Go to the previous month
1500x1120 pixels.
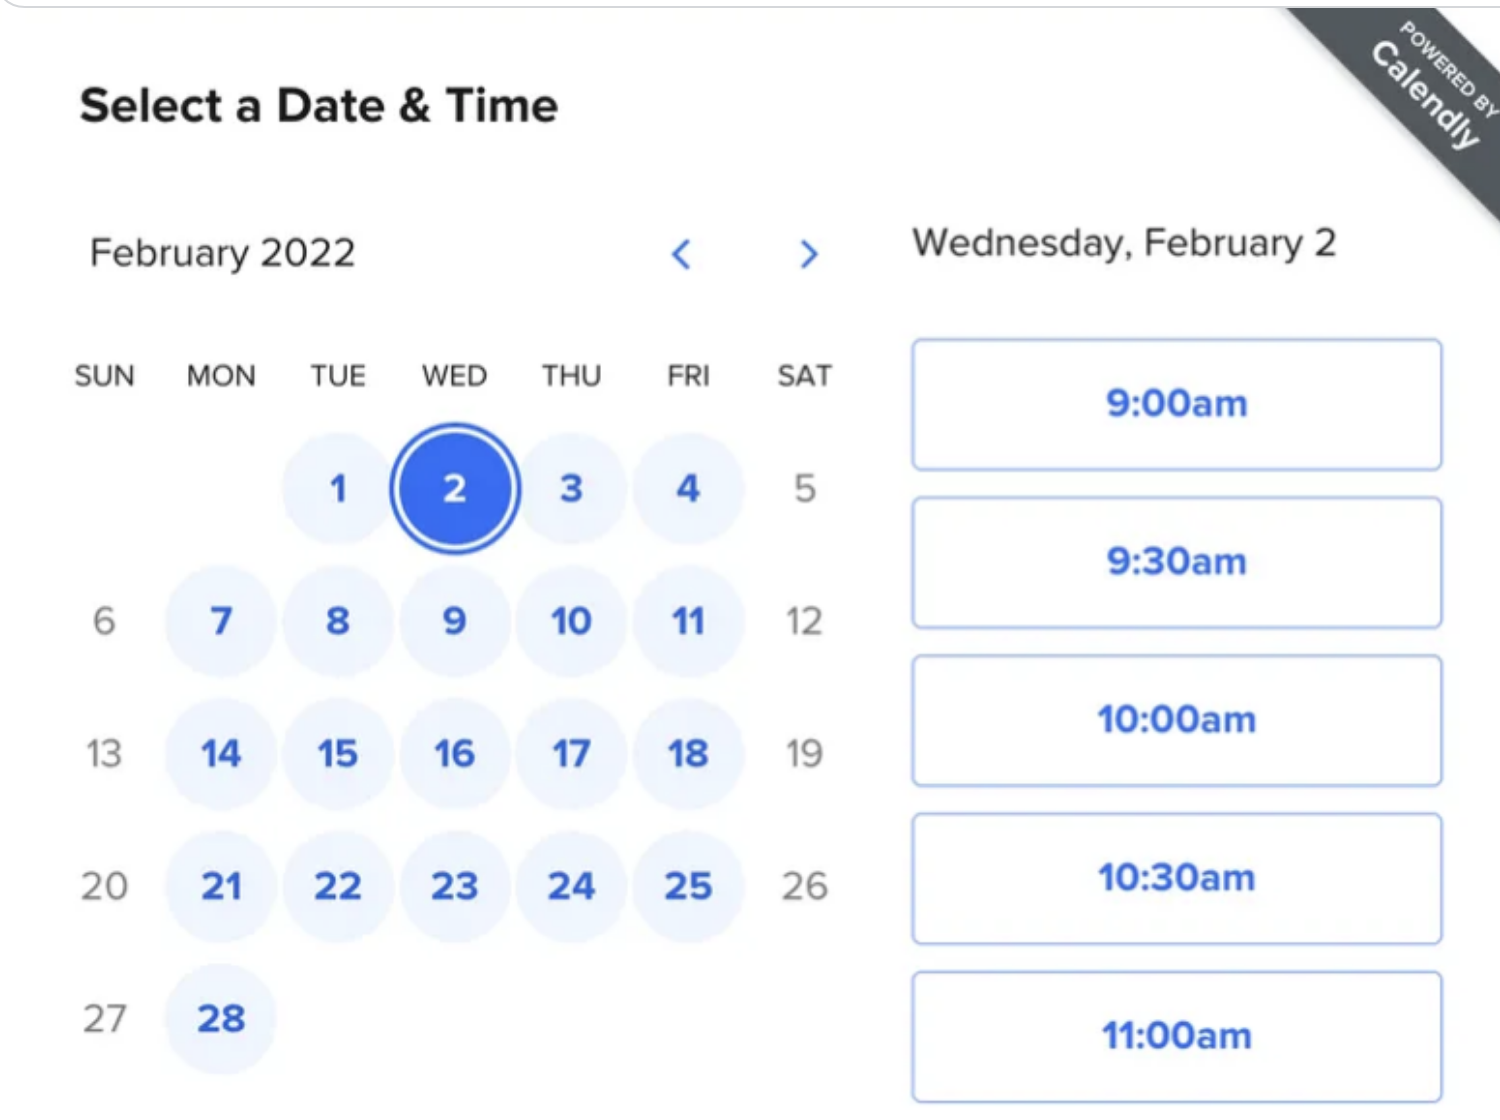point(681,254)
